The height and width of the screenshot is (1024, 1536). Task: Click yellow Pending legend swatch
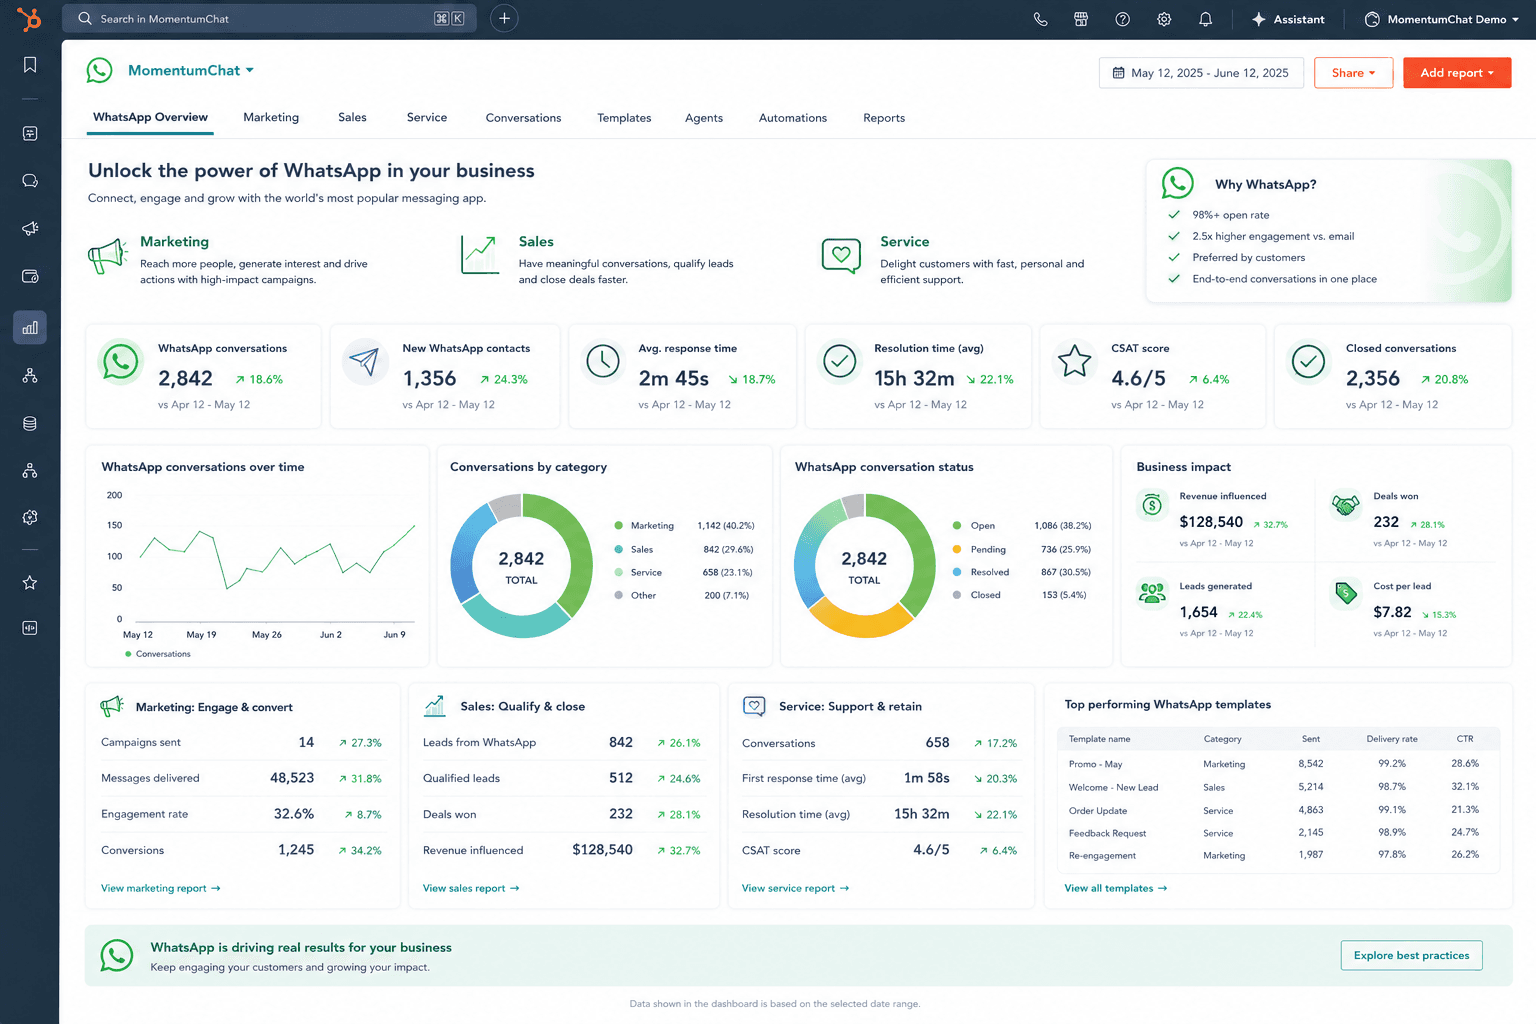(x=957, y=549)
